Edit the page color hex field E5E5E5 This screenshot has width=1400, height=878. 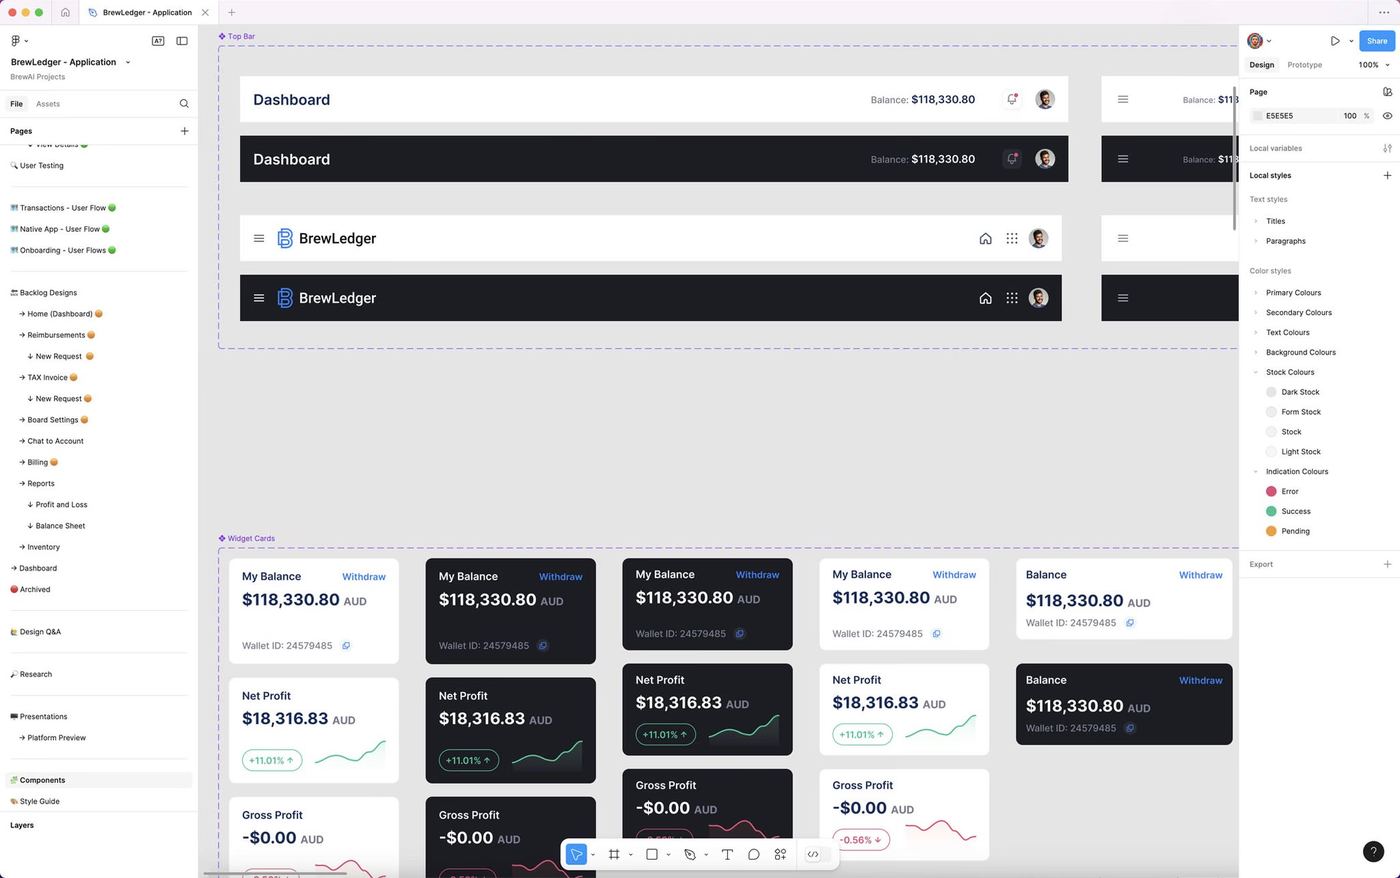pos(1280,116)
